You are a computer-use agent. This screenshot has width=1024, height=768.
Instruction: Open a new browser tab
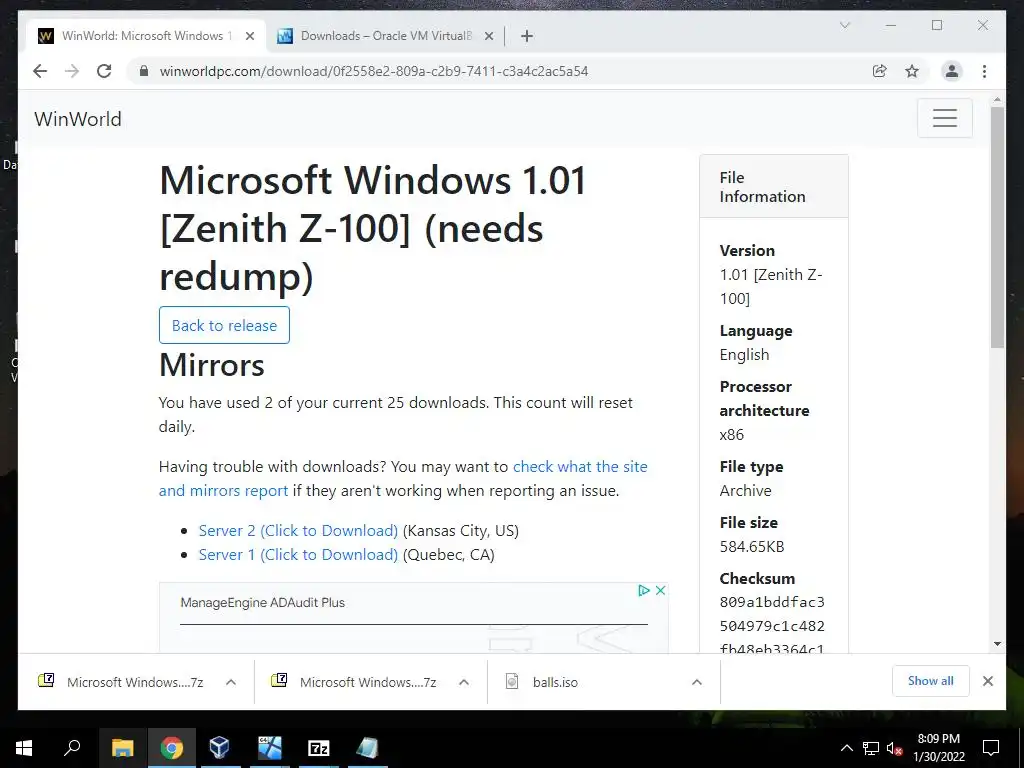(x=527, y=36)
